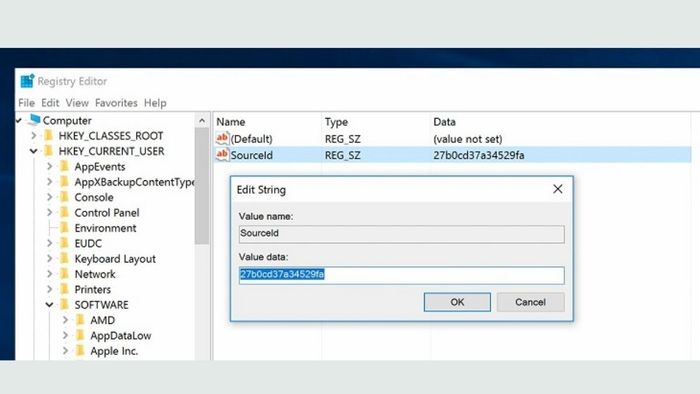Select the Apple Inc. folder icon

coord(80,351)
